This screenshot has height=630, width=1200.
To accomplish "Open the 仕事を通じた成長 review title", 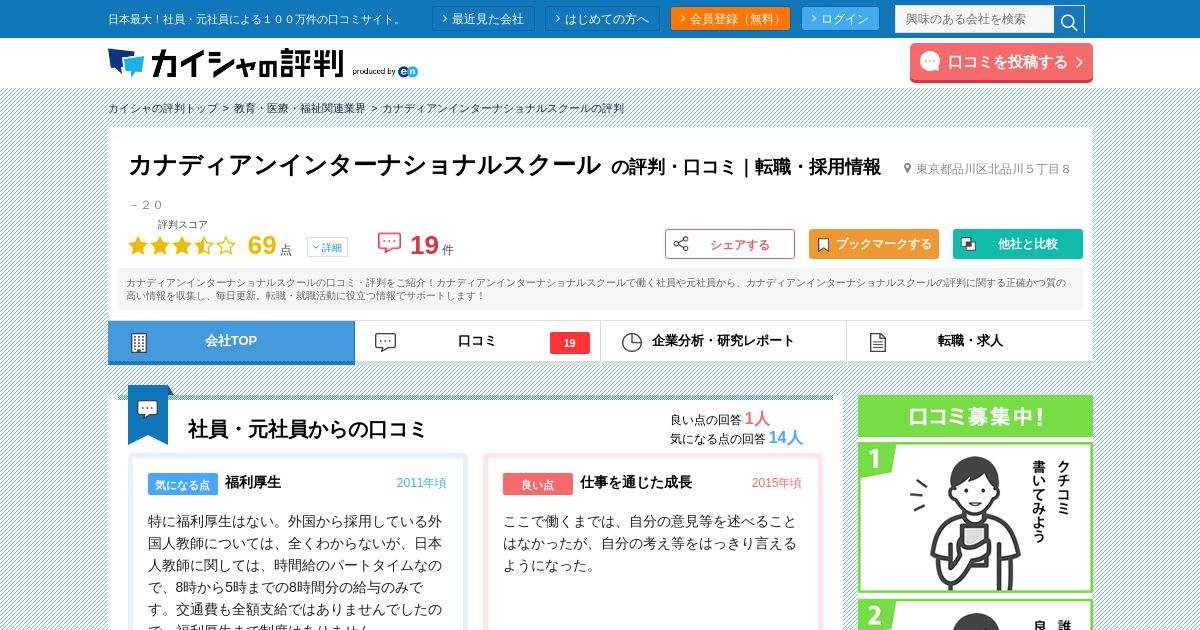I will pyautogui.click(x=636, y=482).
